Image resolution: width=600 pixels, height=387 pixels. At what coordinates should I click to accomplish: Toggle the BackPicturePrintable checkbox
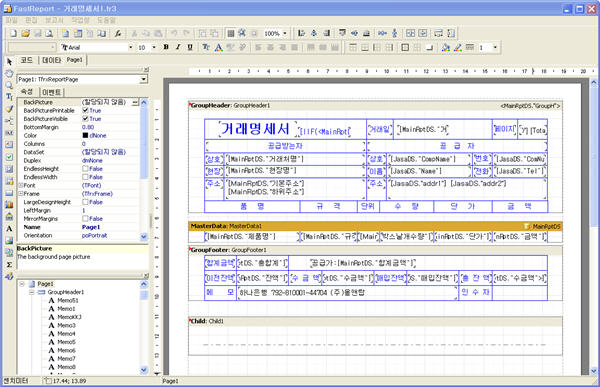(x=85, y=111)
